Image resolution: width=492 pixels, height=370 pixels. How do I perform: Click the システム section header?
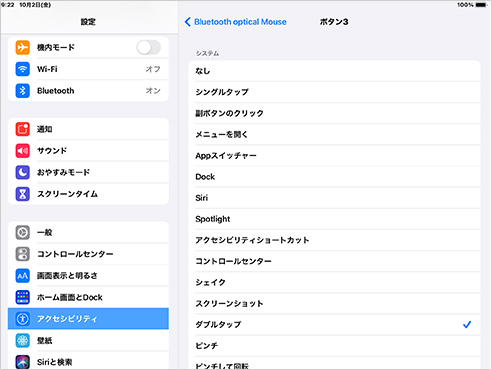pyautogui.click(x=207, y=53)
